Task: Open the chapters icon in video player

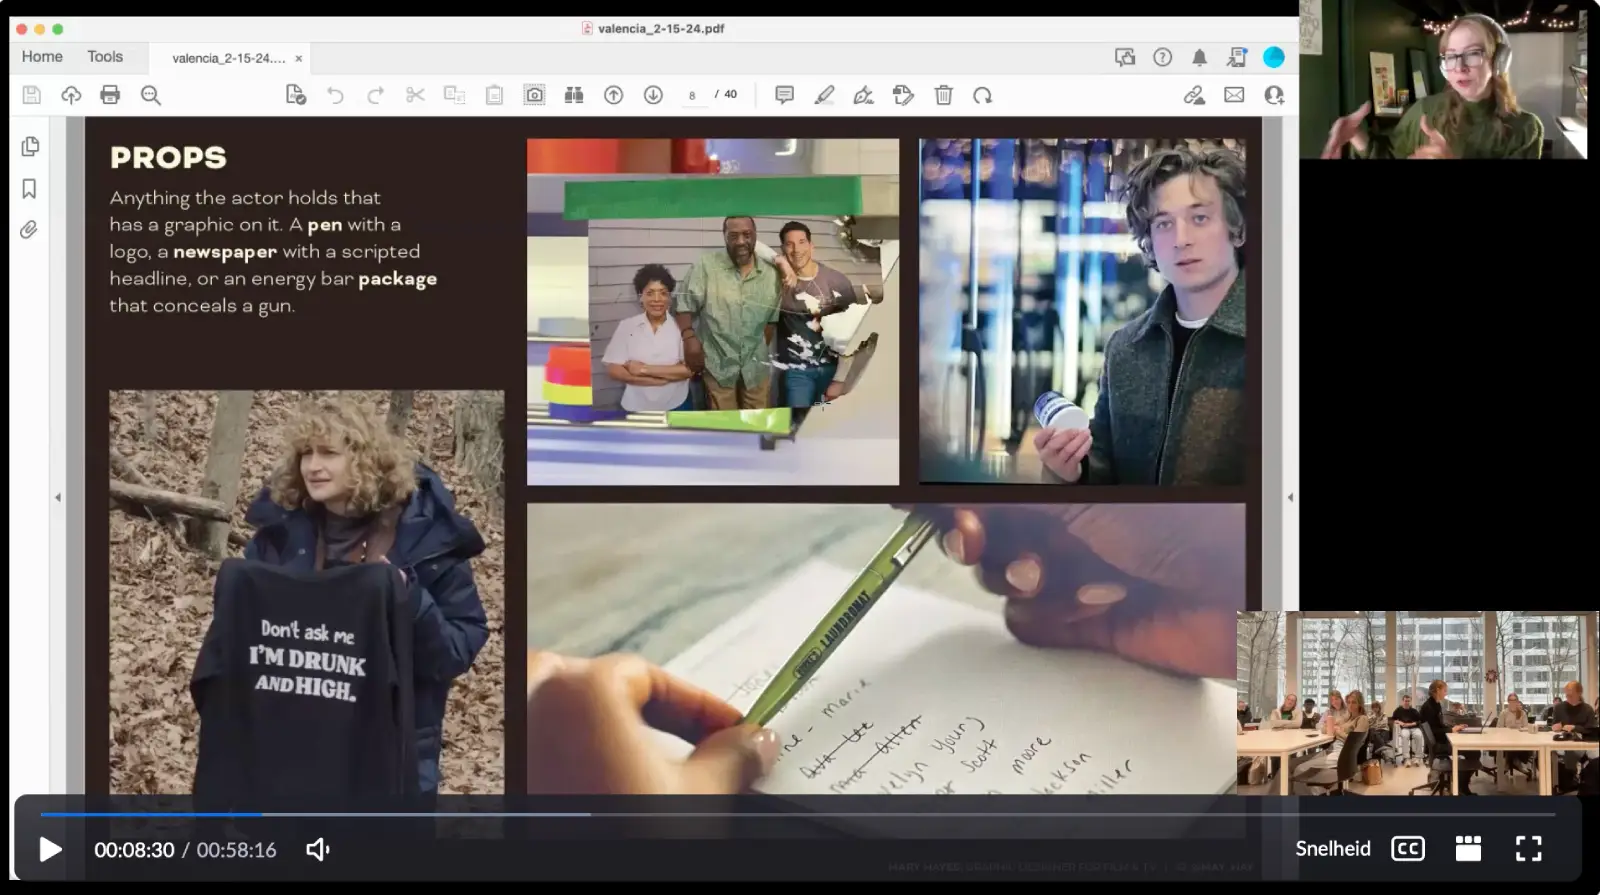Action: click(x=1468, y=849)
